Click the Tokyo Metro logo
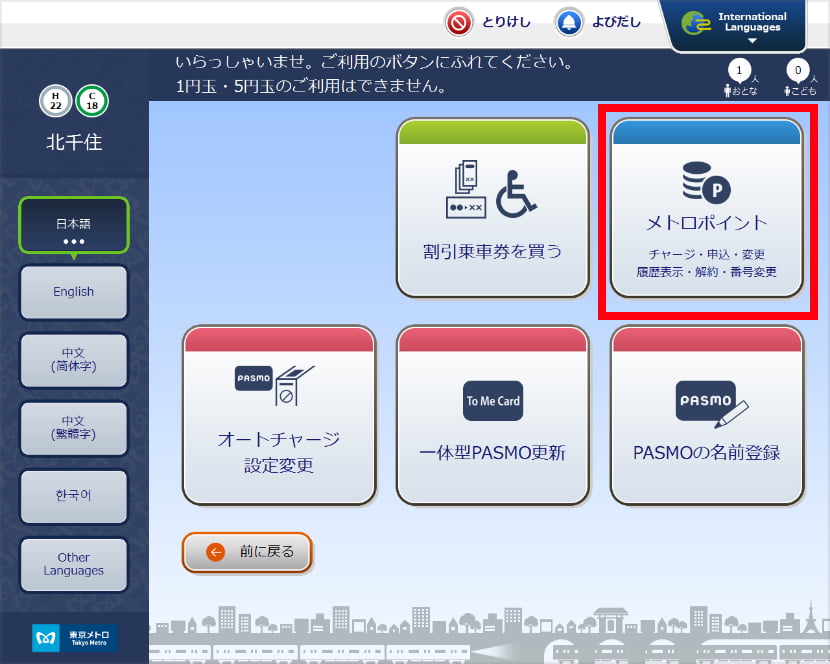830x664 pixels. 74,638
